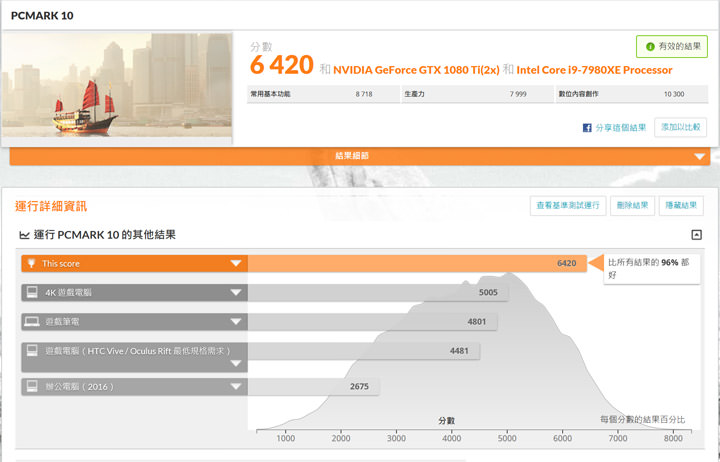Collapse the other results section with square arrow icon
The width and height of the screenshot is (720, 462).
tap(696, 235)
